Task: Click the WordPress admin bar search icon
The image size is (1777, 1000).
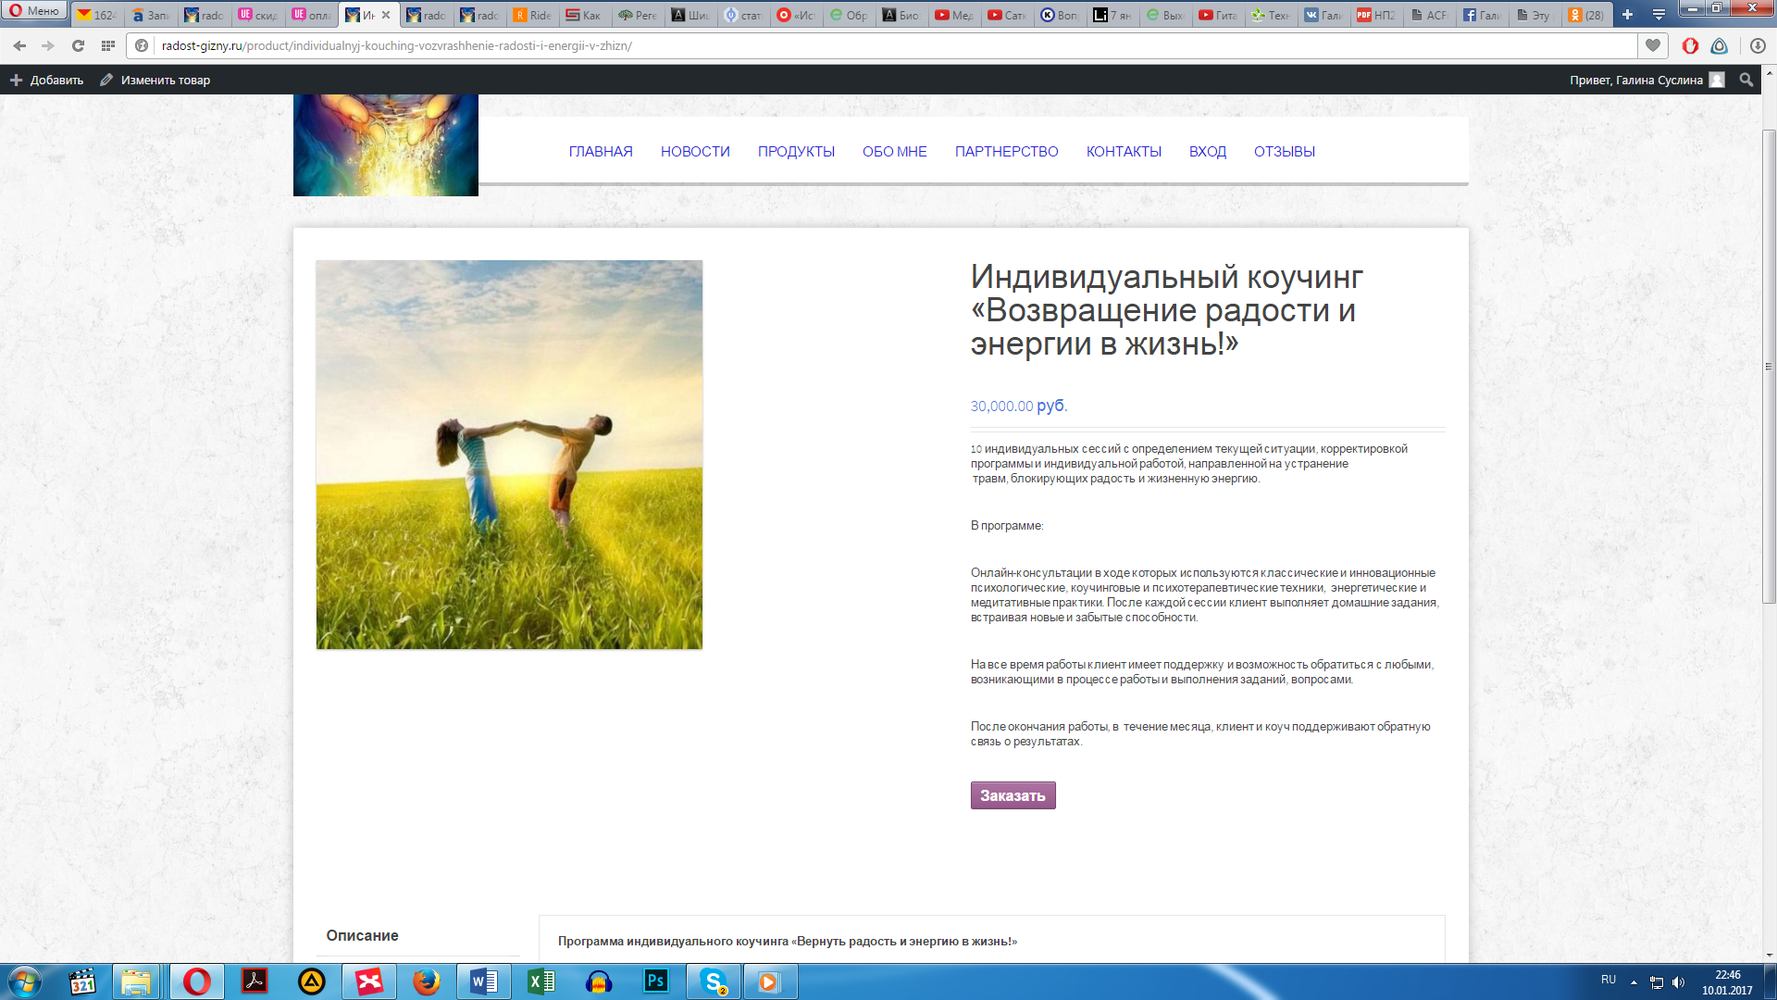Action: [1746, 80]
